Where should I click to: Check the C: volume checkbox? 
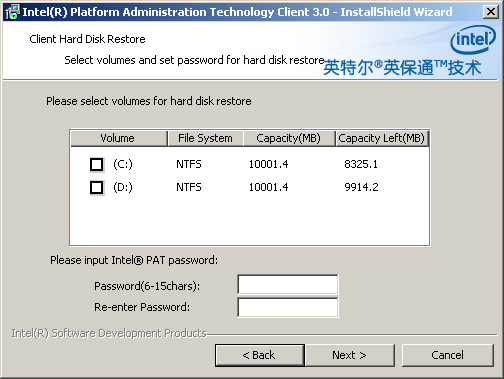pos(97,164)
